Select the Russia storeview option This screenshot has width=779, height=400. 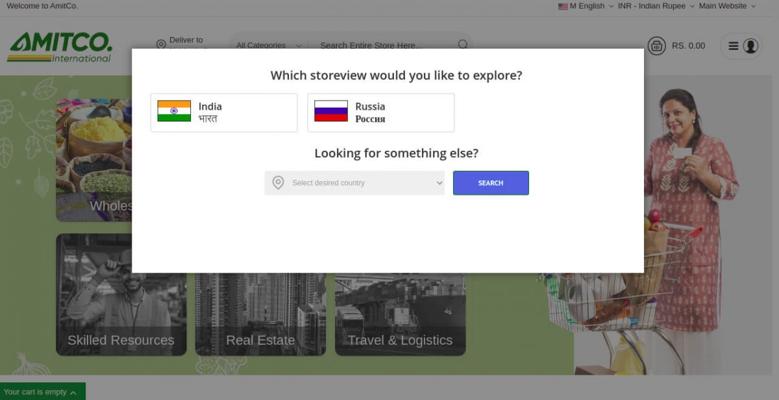click(381, 112)
